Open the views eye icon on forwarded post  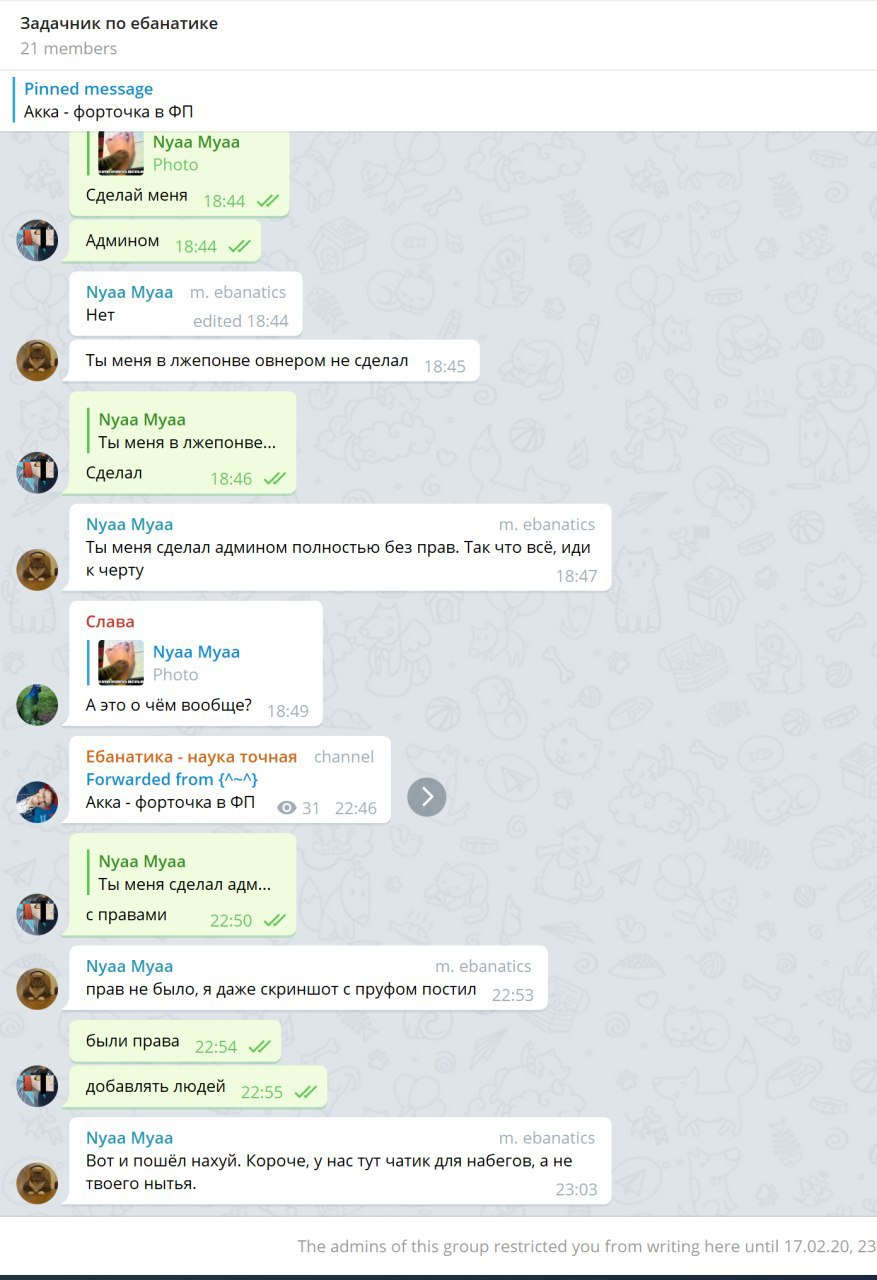click(287, 808)
